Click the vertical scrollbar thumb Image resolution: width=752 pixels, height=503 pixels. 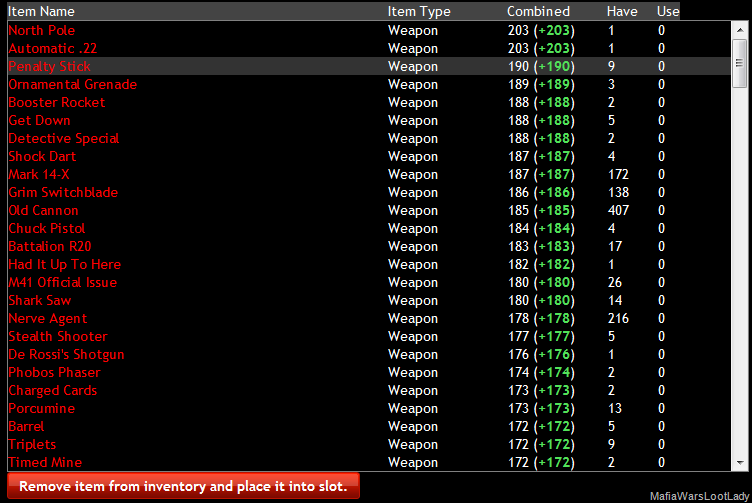point(740,64)
